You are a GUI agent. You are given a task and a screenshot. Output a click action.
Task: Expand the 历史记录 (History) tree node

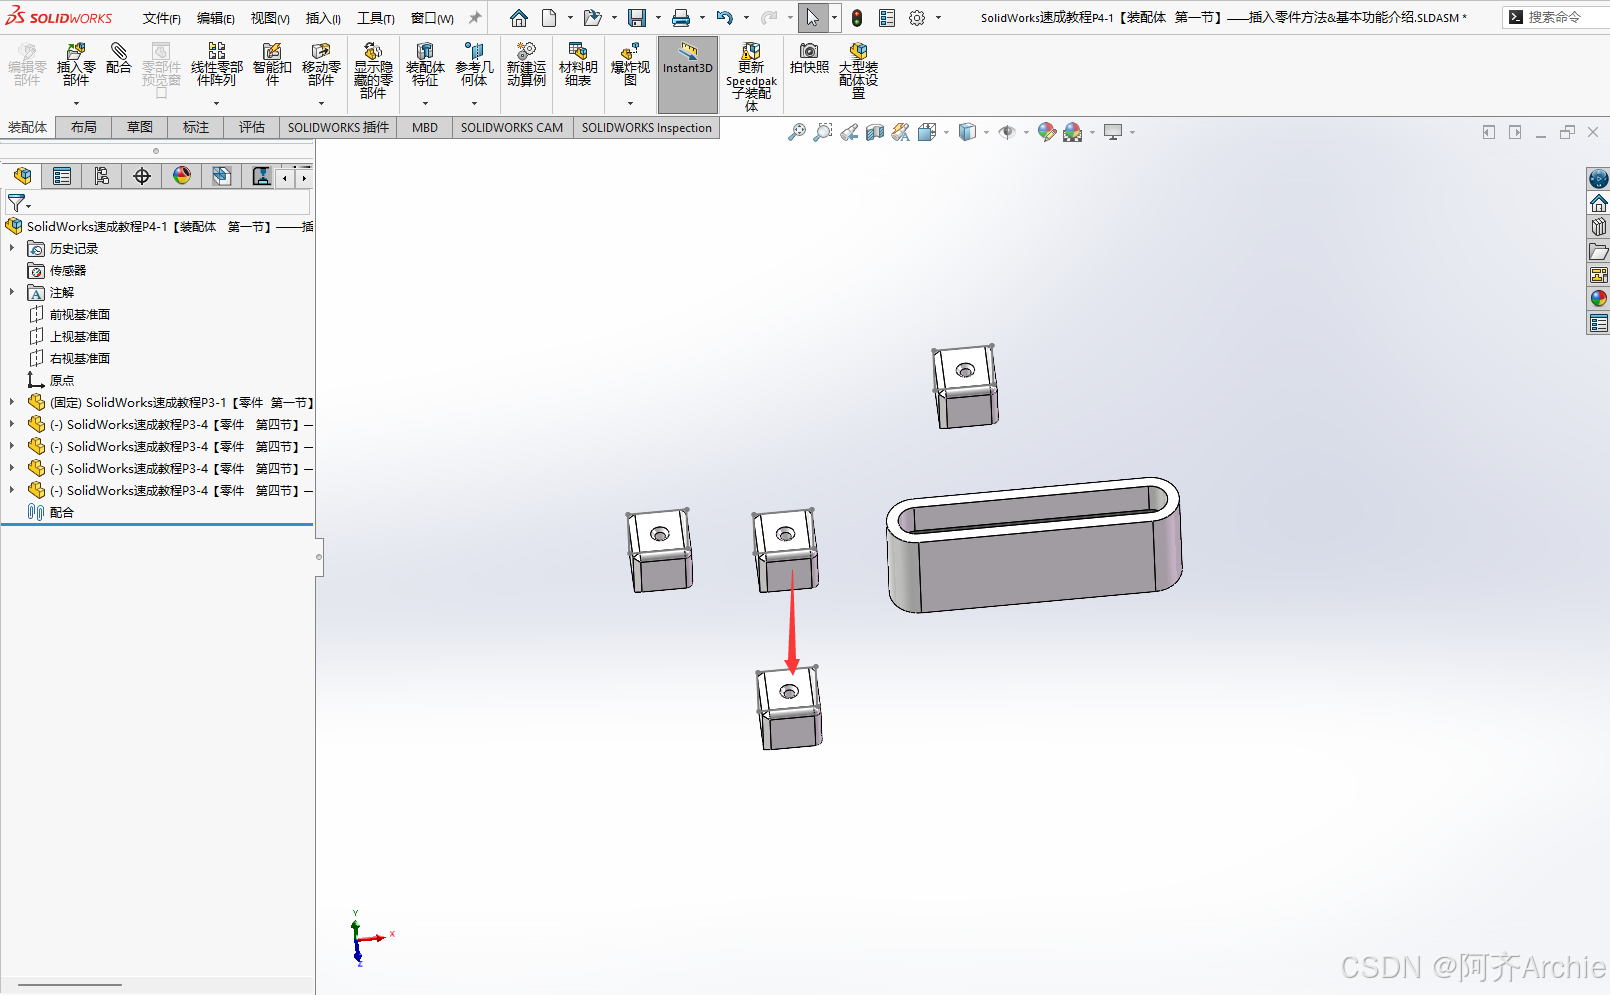click(x=12, y=248)
